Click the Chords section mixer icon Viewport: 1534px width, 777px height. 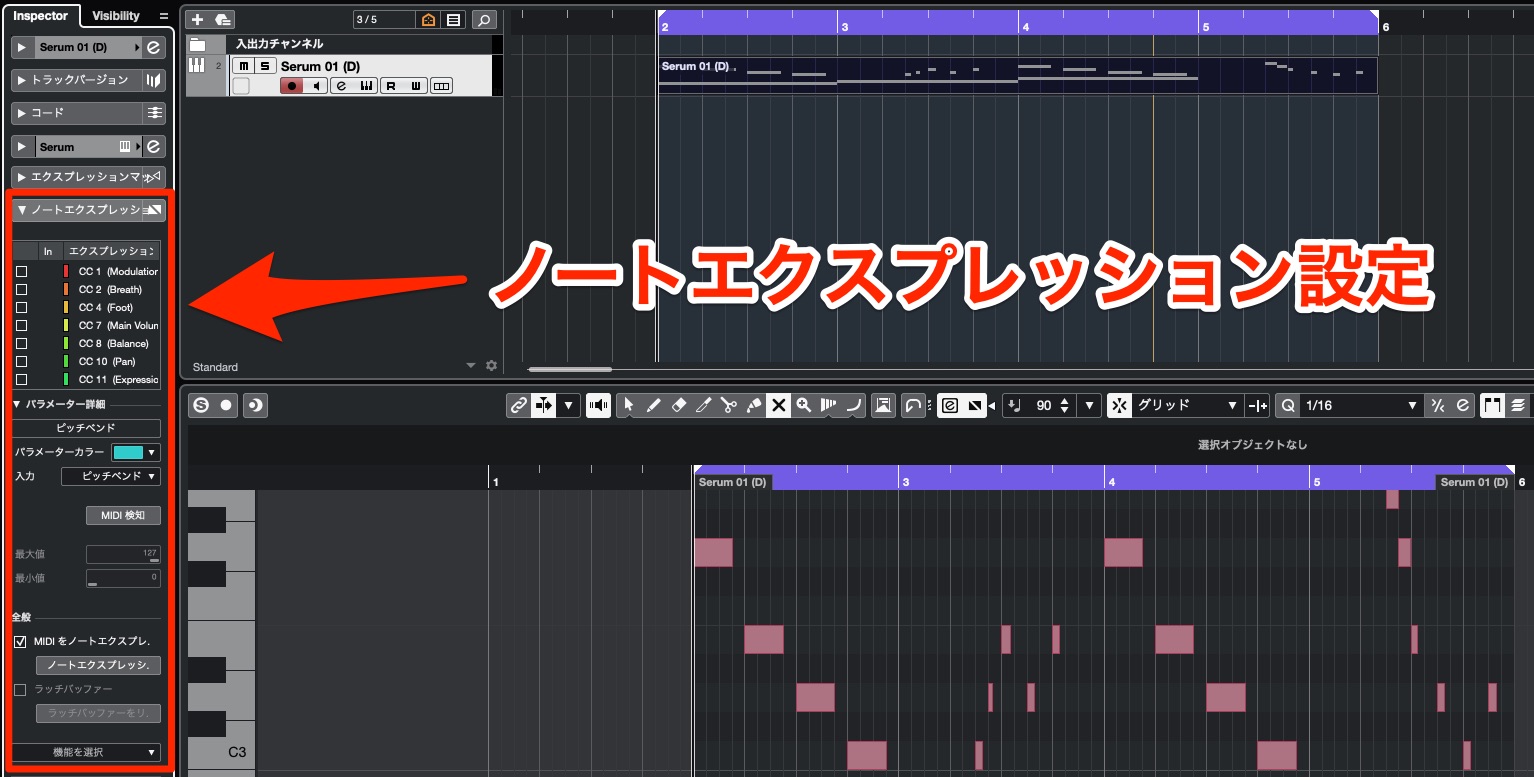coord(154,113)
